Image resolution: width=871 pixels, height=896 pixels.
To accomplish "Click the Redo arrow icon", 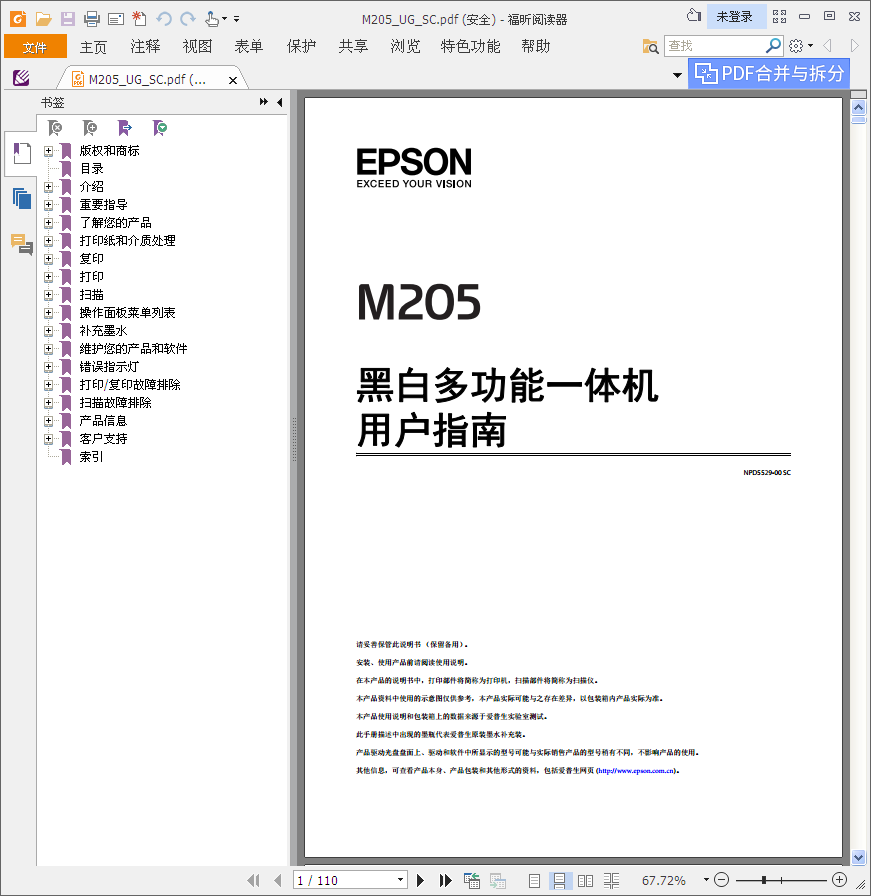I will [x=187, y=19].
